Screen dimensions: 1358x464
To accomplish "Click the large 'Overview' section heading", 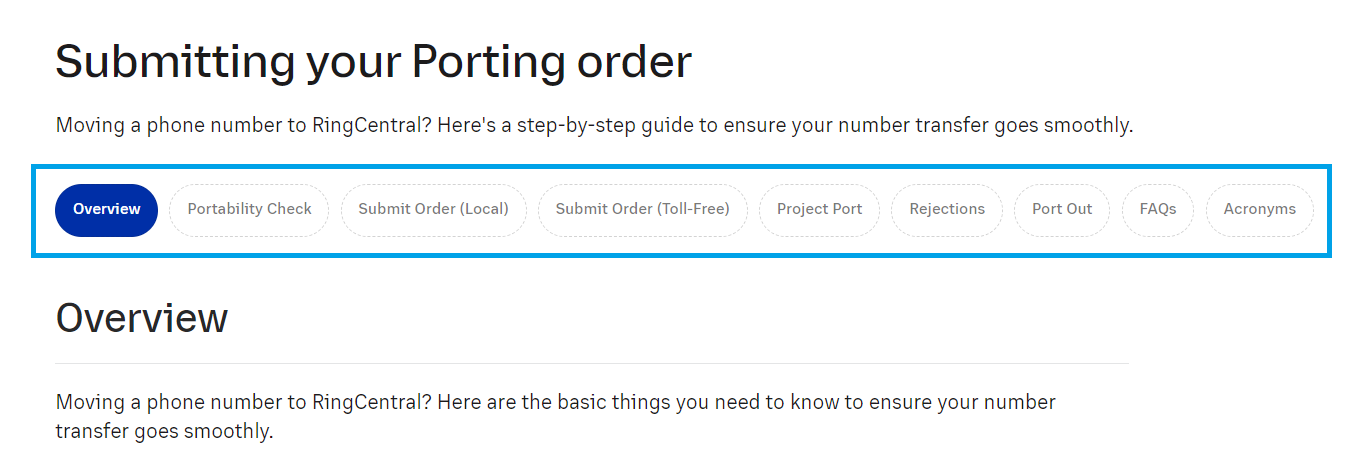I will pyautogui.click(x=142, y=318).
